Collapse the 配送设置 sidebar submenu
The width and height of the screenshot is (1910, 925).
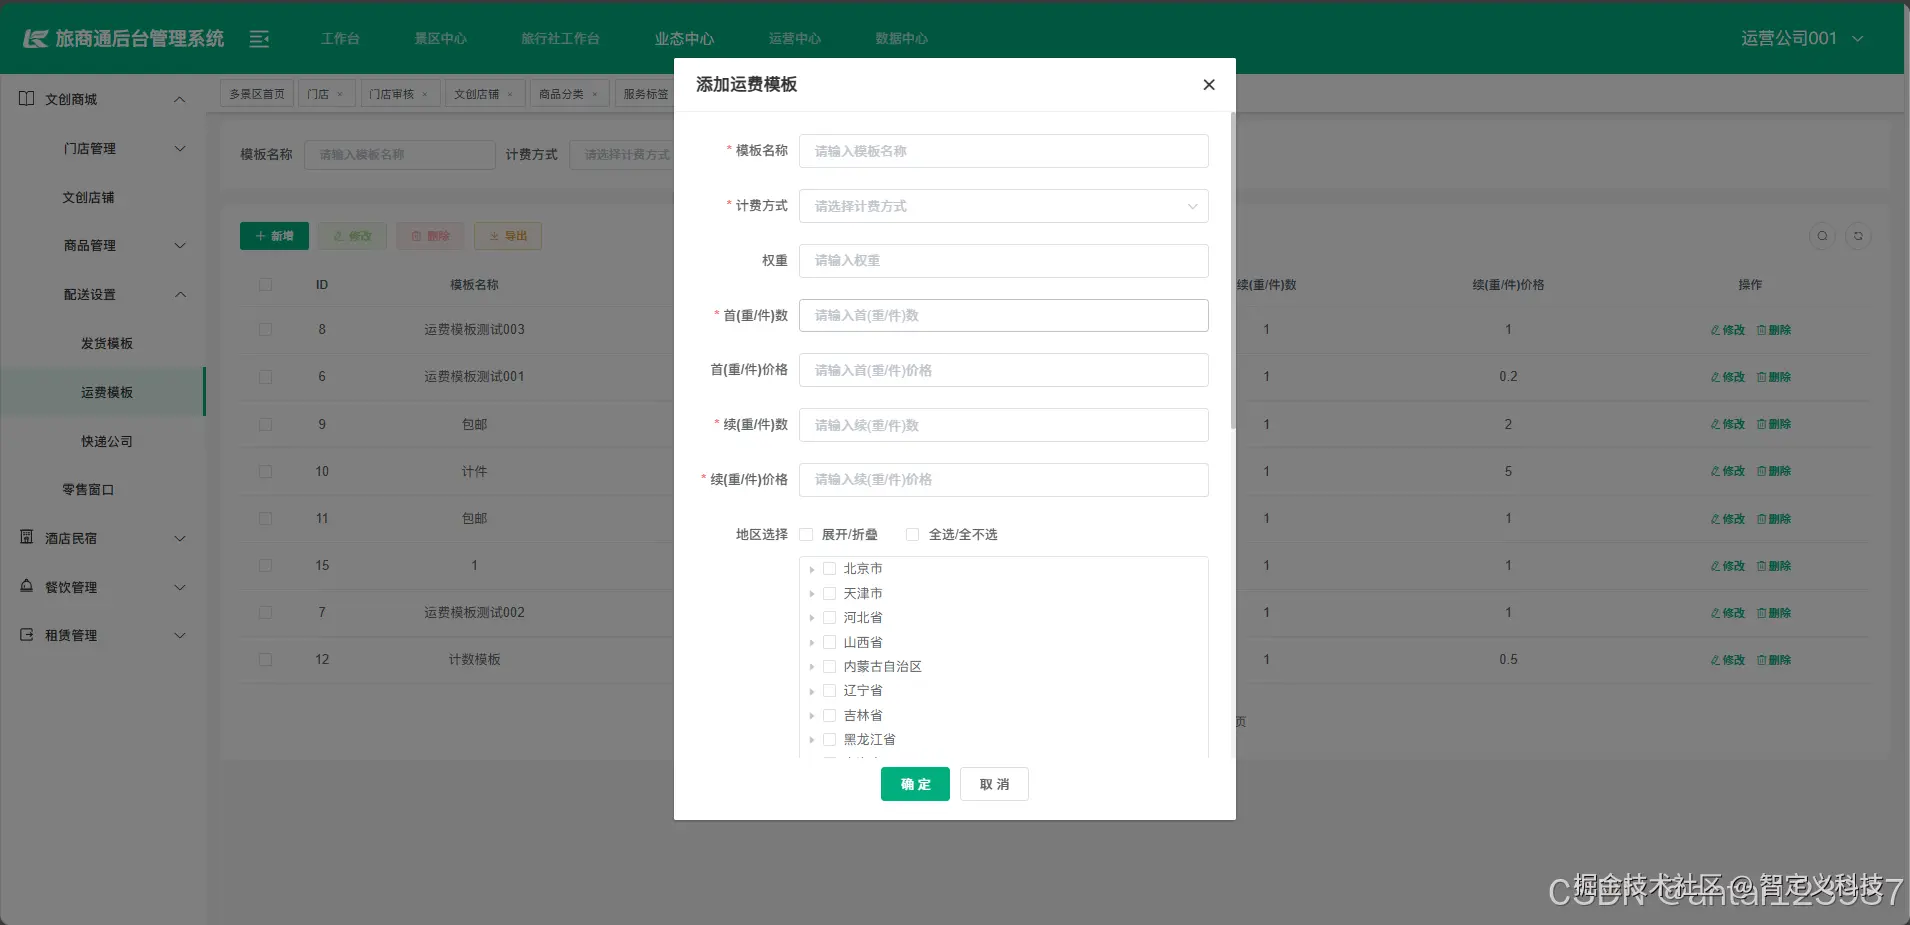click(103, 294)
